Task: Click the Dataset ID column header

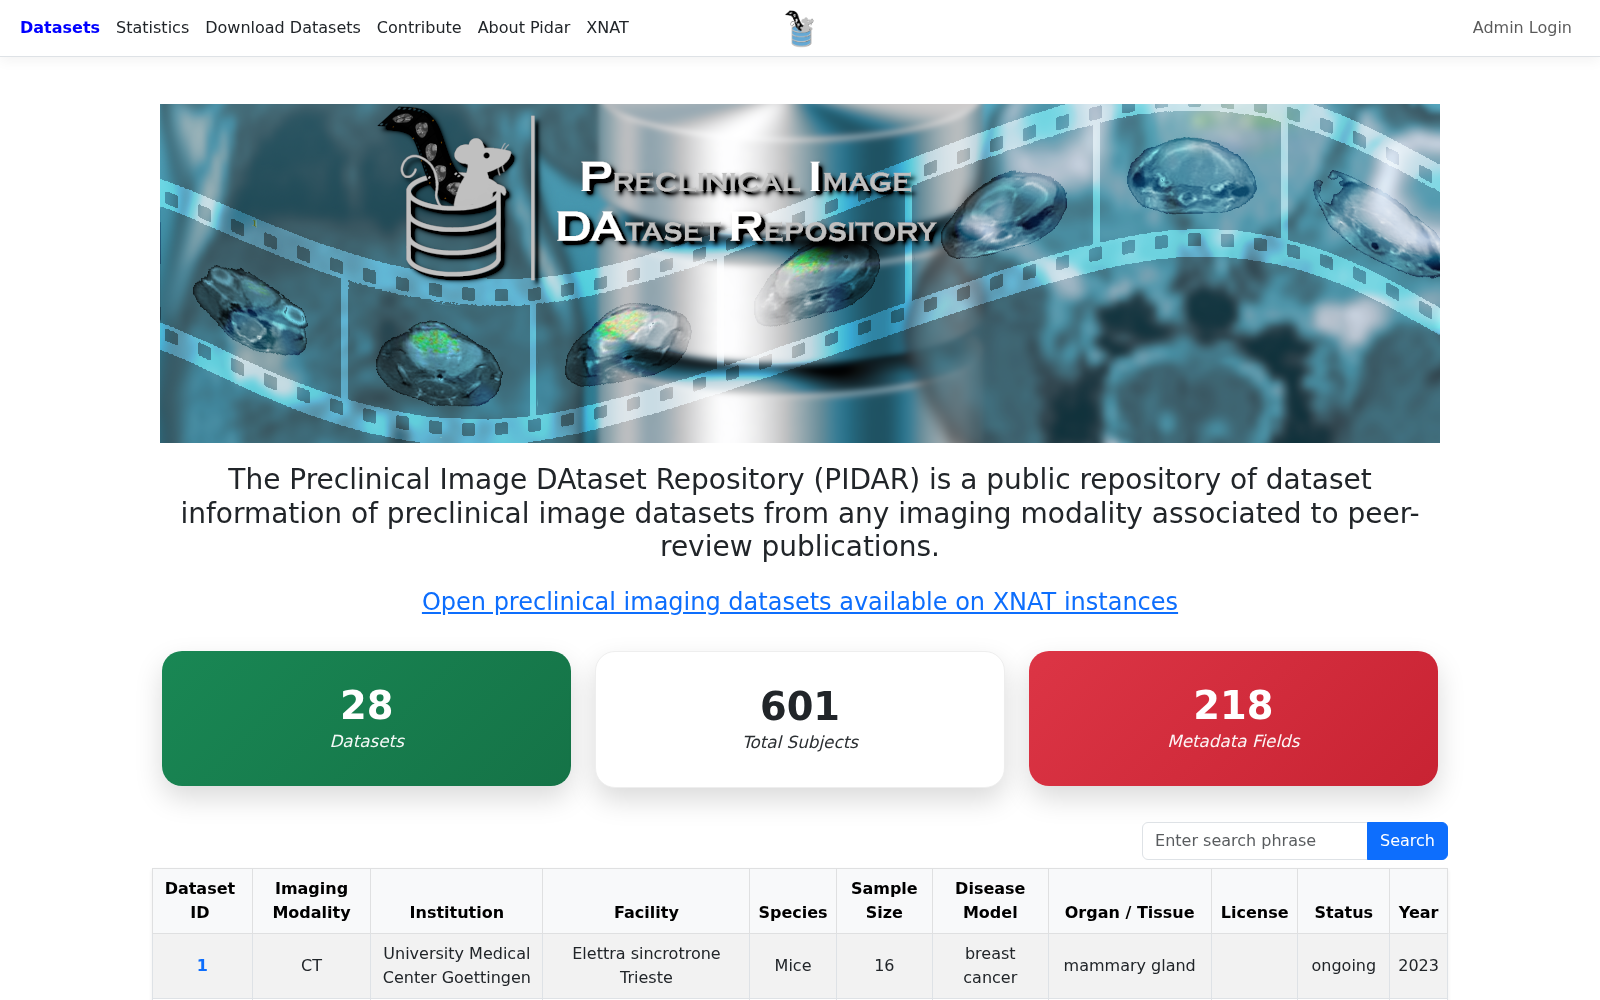Action: coord(200,900)
